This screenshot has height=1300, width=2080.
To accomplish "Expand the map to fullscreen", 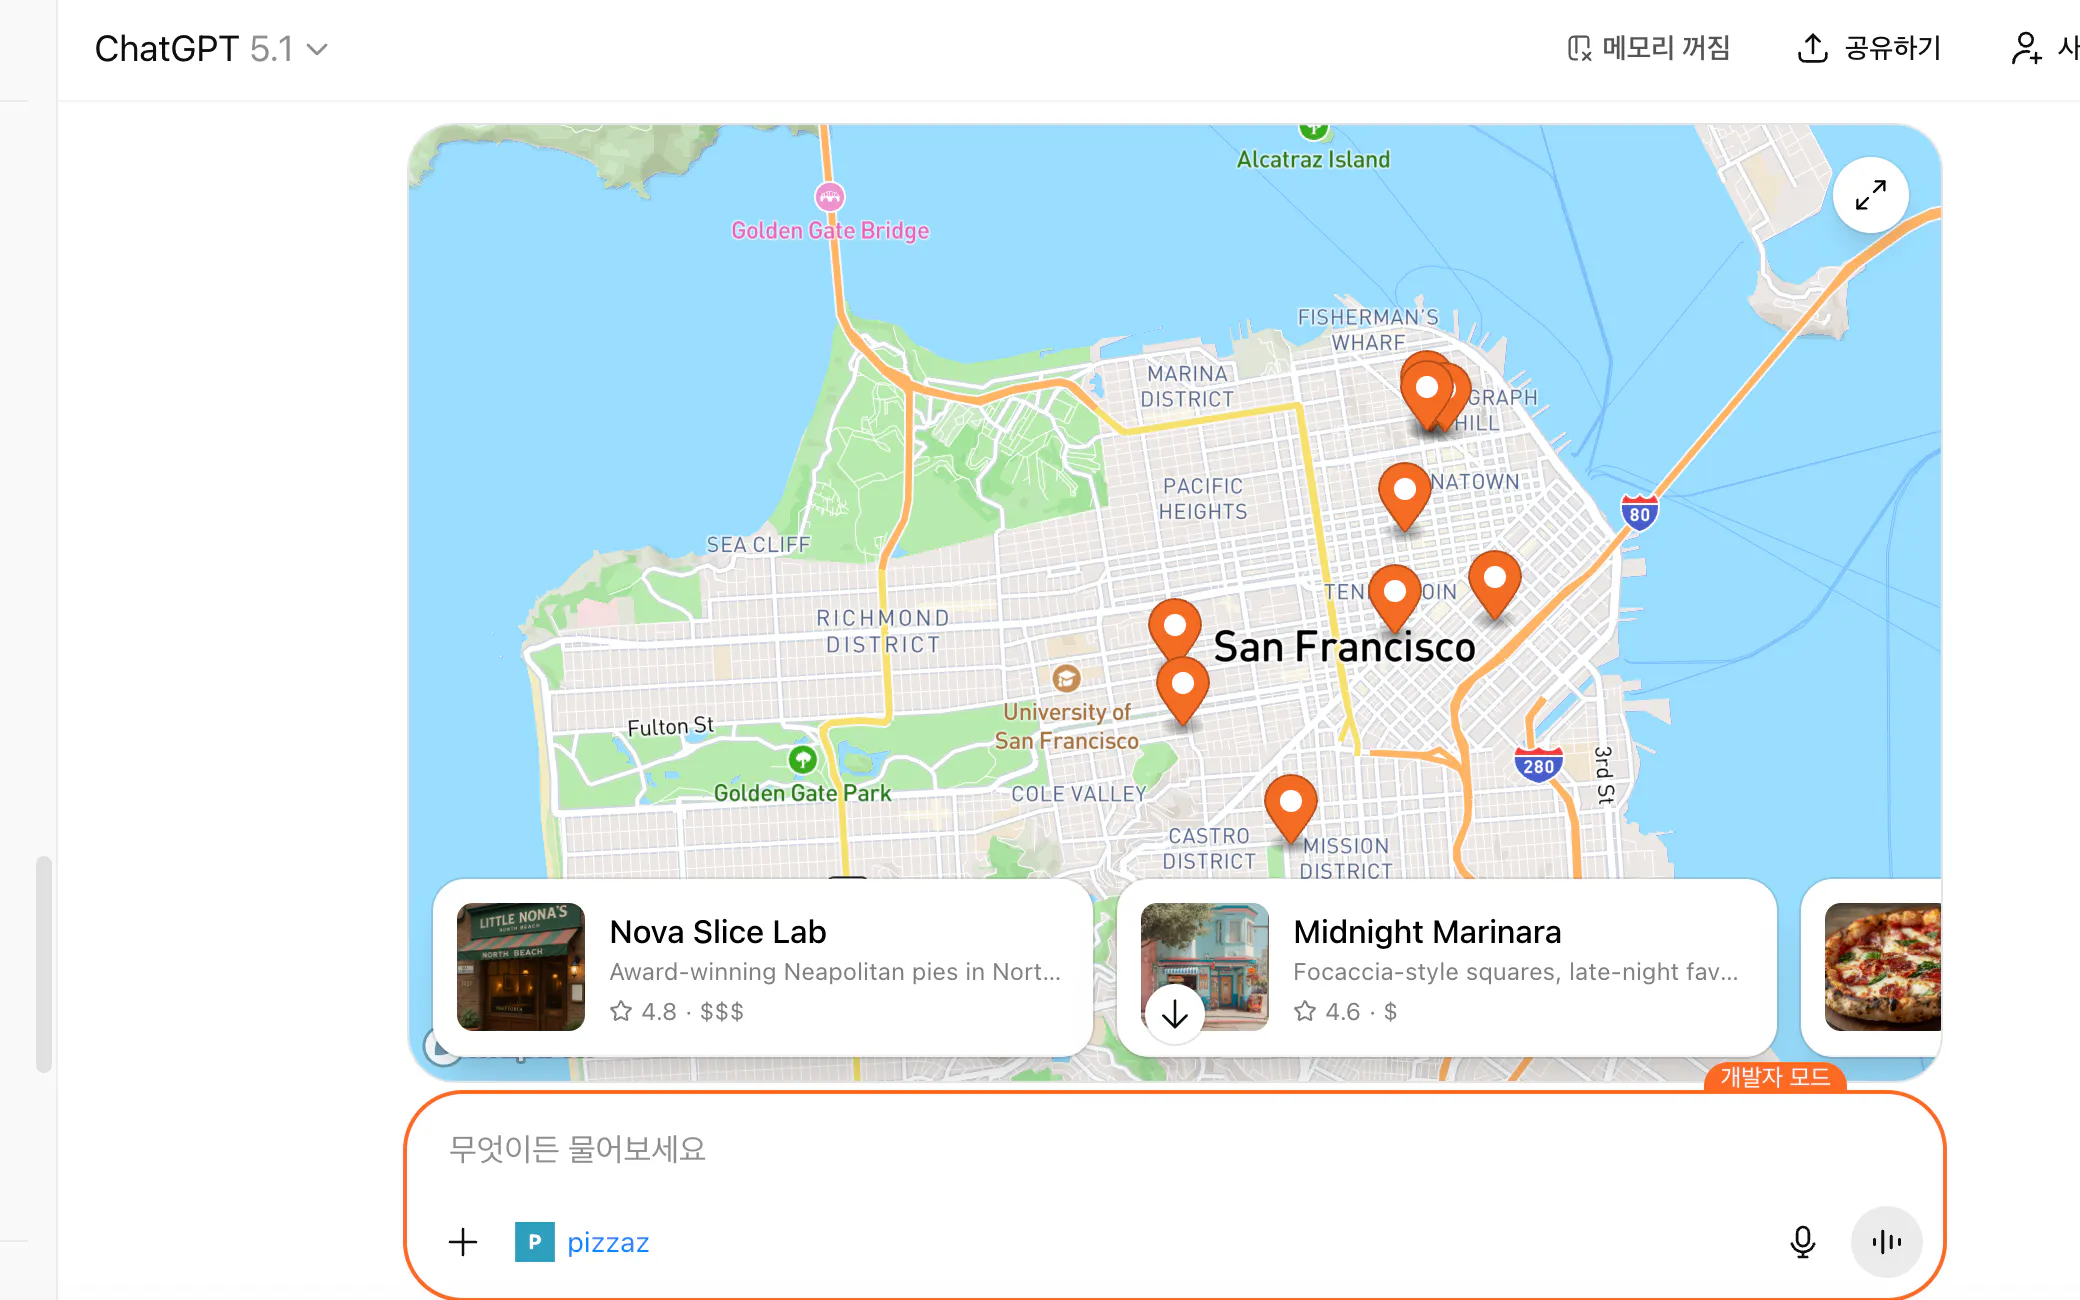I will (x=1870, y=195).
